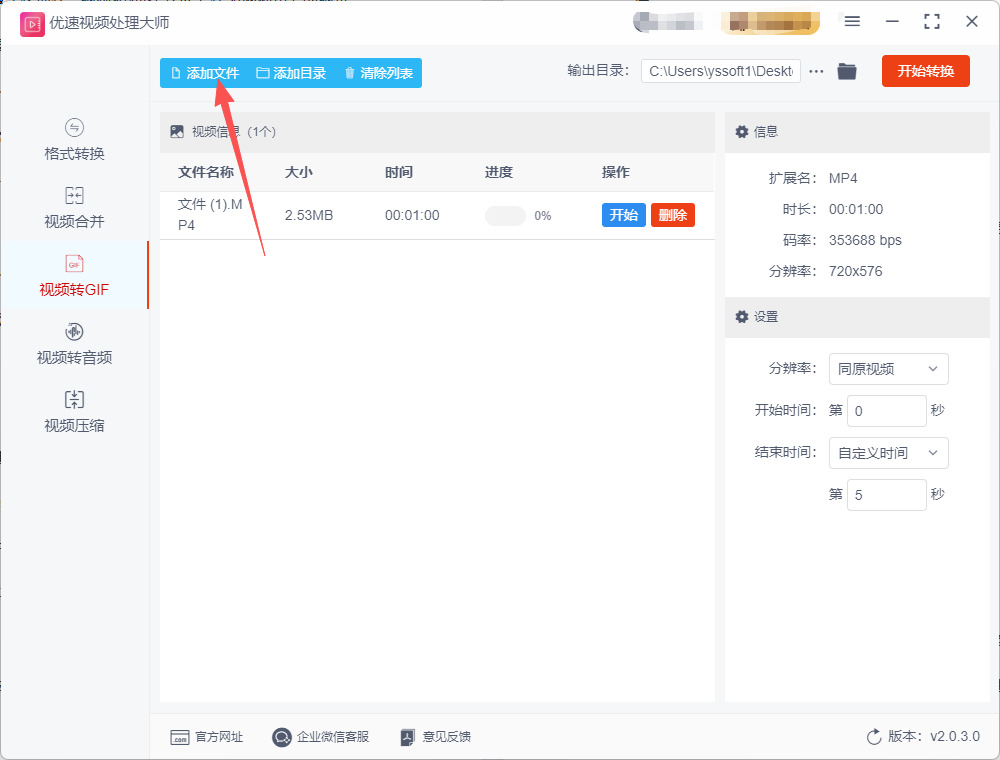Open the 结束时间 自定义时间 dropdown
This screenshot has width=1000, height=760.
(888, 453)
